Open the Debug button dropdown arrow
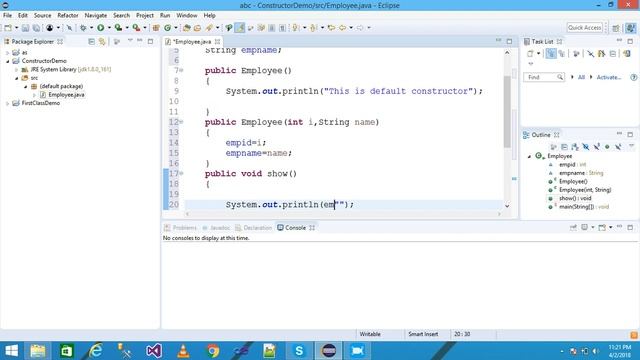Image resolution: width=640 pixels, height=360 pixels. point(91,28)
